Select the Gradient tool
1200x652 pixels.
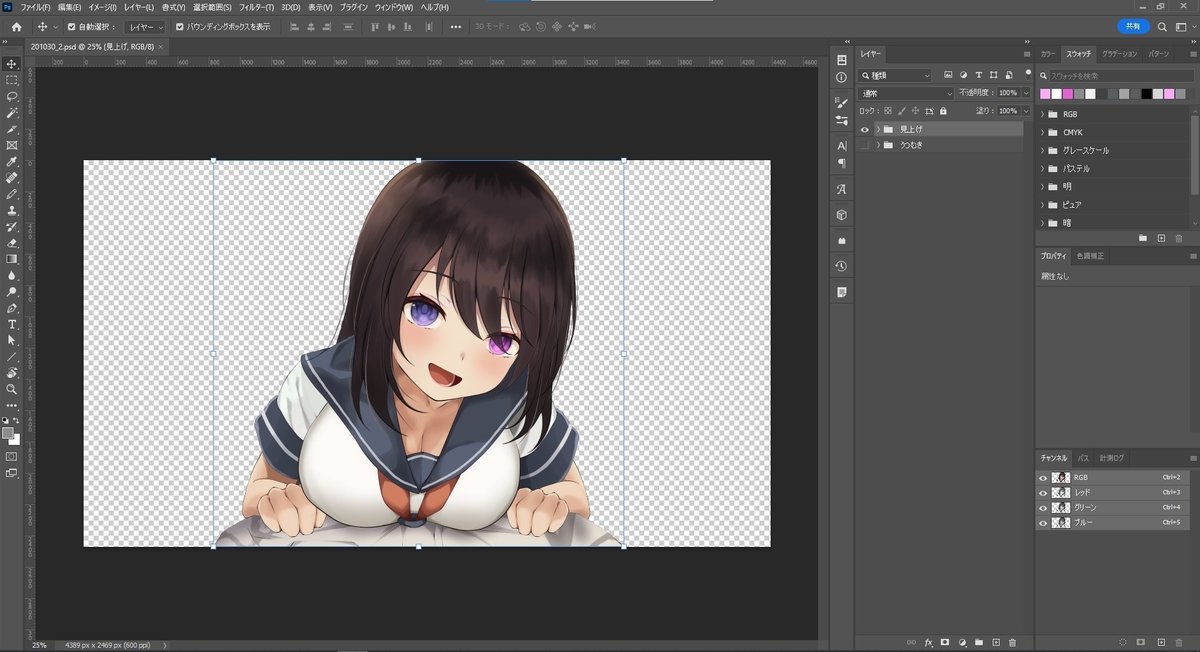point(12,258)
